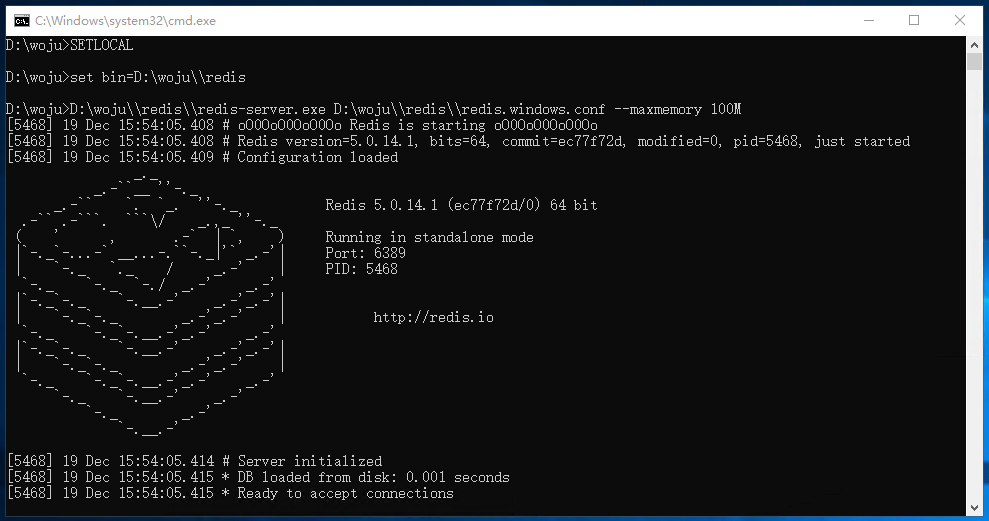
Task: Click the scrollbar down arrow
Action: [975, 508]
